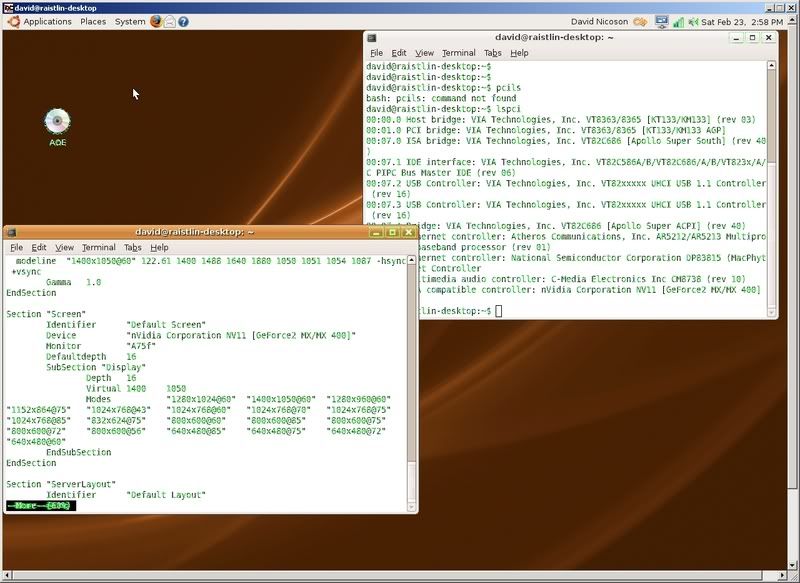The image size is (800, 583).
Task: Close the front terminal window
Action: [409, 232]
